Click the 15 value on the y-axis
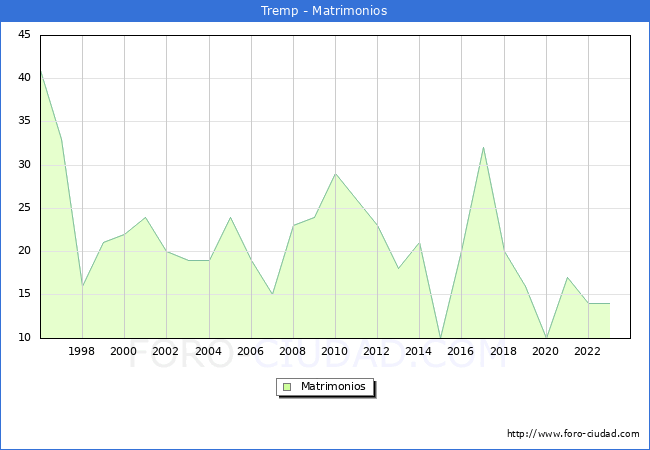Image resolution: width=650 pixels, height=450 pixels. 24,294
